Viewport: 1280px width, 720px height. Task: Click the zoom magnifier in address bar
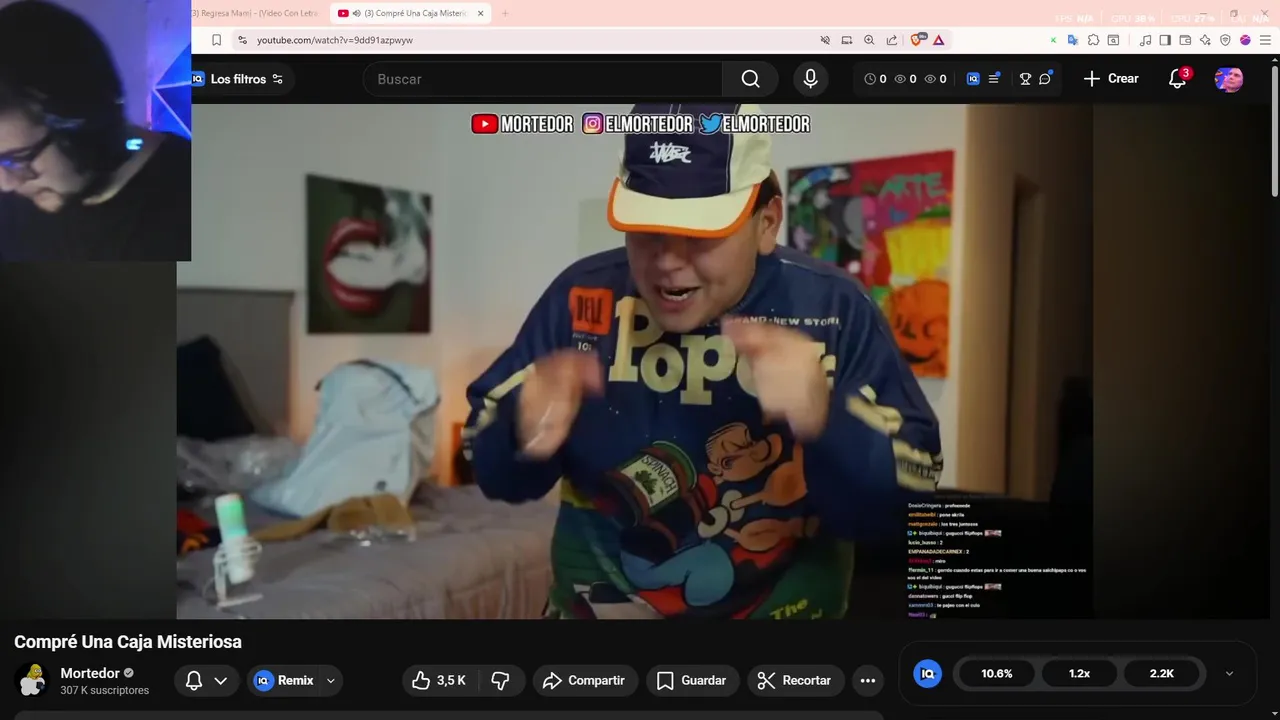coord(869,40)
